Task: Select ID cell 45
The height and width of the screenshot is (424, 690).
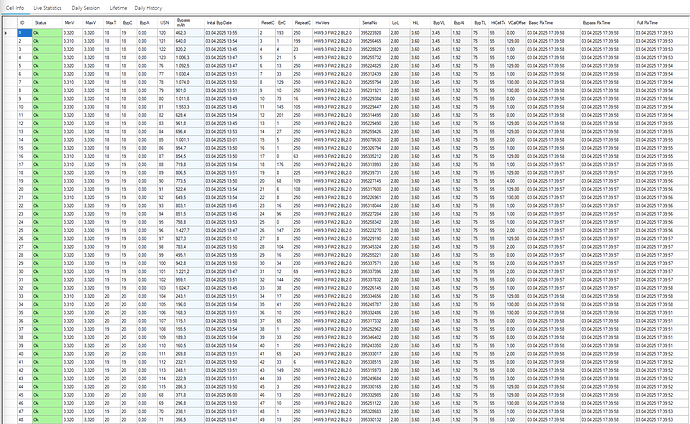Action: click(25, 395)
